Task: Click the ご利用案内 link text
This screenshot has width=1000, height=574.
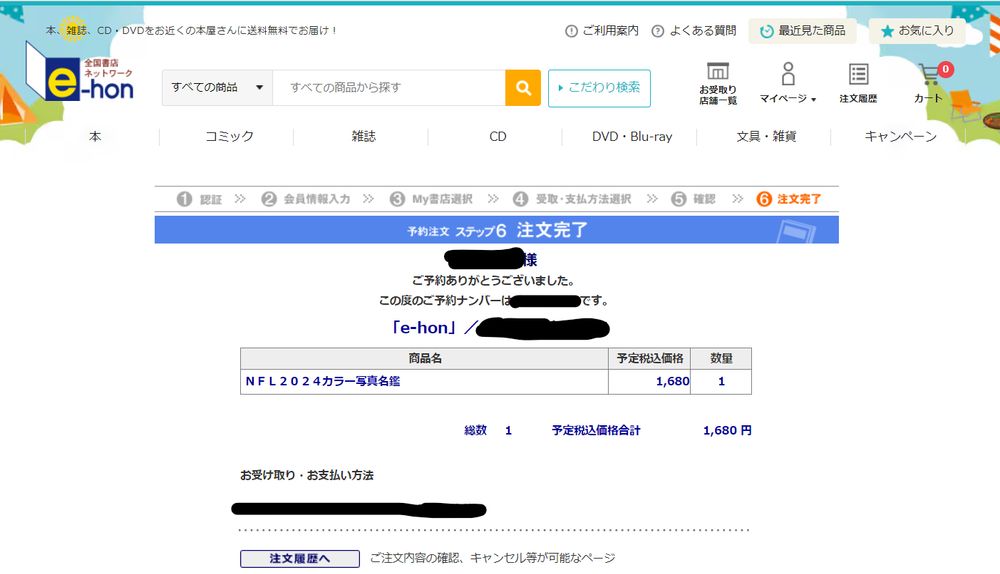Action: tap(610, 31)
